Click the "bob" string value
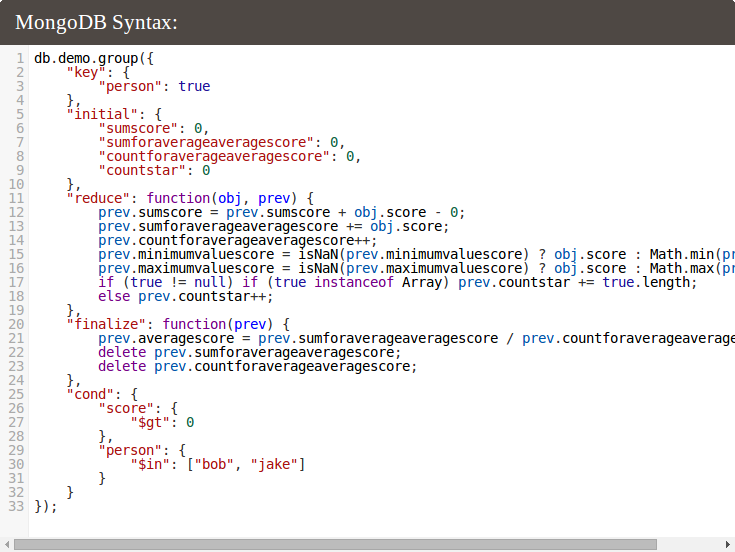 coord(218,464)
